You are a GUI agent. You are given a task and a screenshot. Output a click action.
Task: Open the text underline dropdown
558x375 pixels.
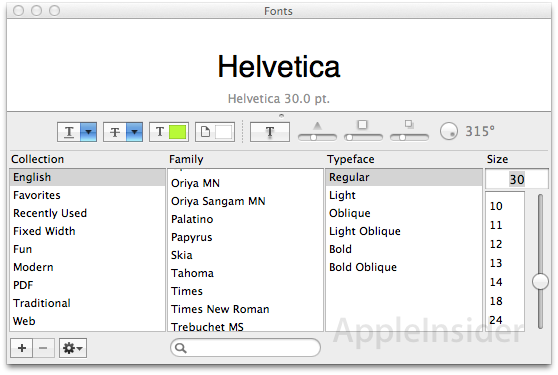click(77, 132)
